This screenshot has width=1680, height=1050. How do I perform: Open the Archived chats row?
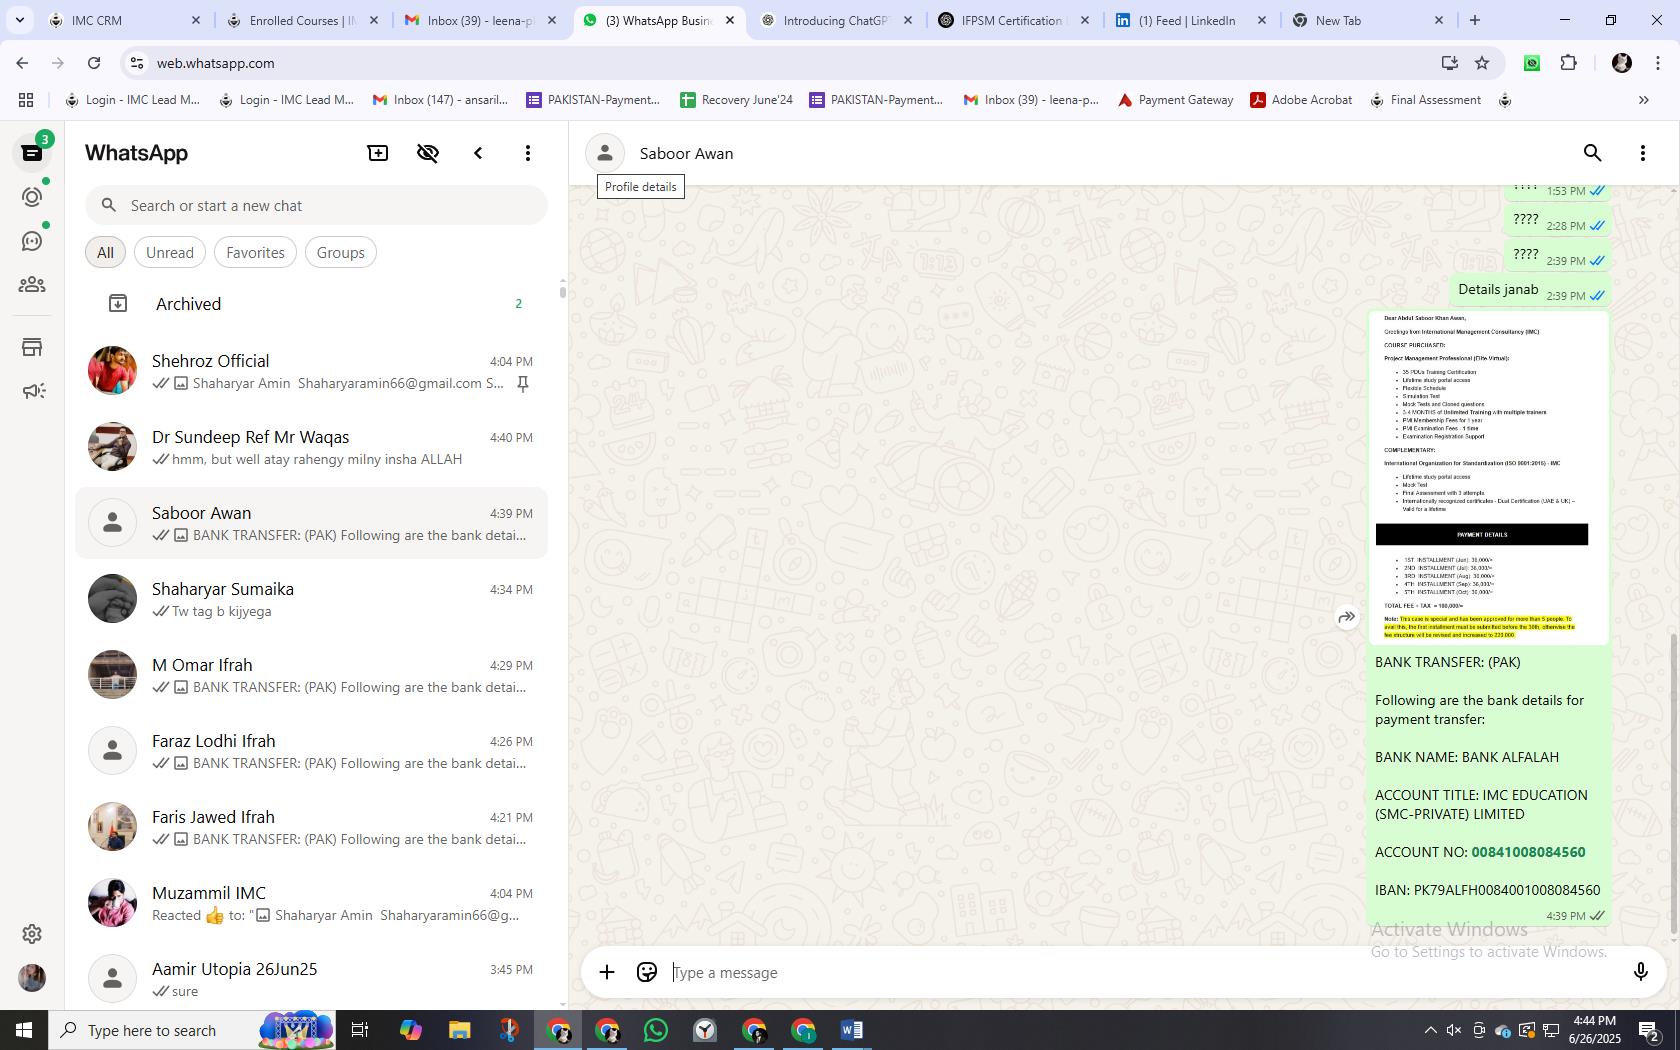point(312,304)
